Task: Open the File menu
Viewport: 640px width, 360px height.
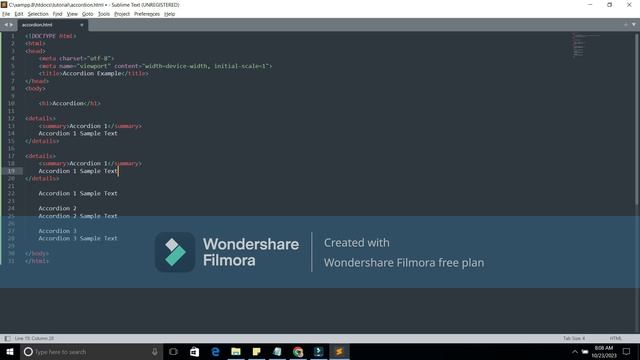Action: [6, 14]
